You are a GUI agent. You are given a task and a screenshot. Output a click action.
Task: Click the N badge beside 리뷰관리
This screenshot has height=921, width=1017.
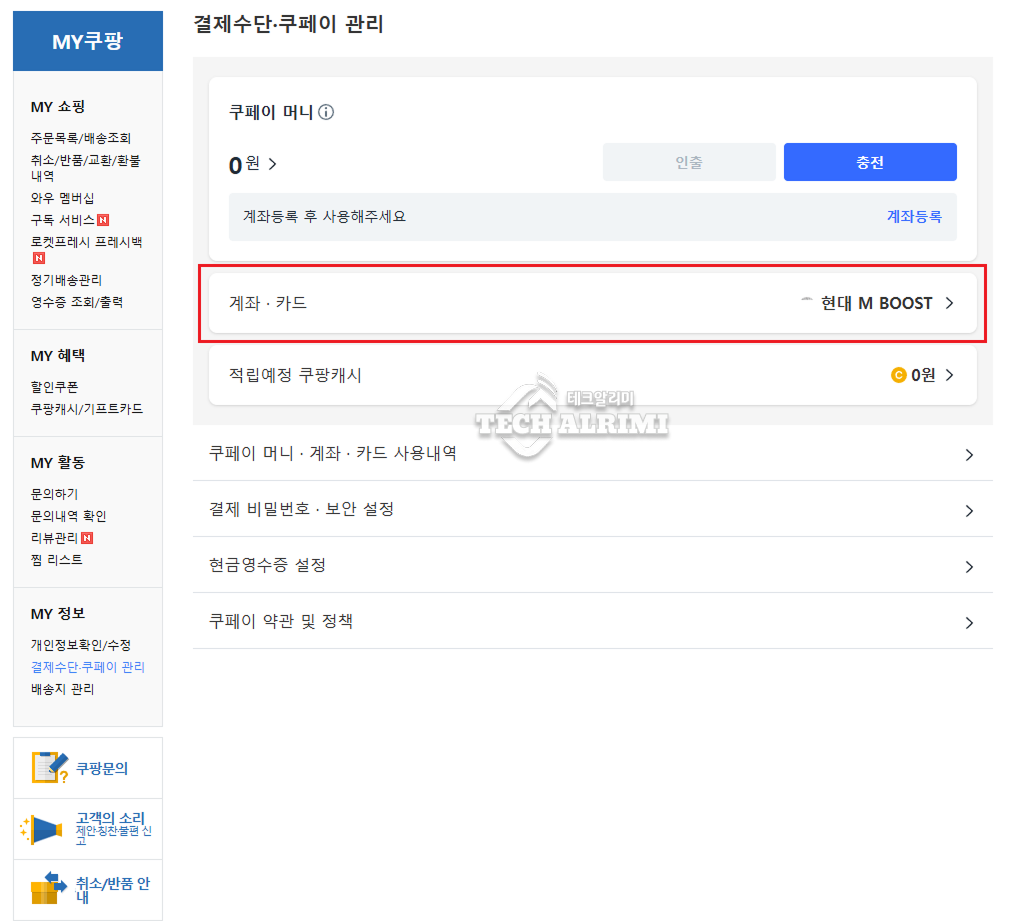pos(87,538)
